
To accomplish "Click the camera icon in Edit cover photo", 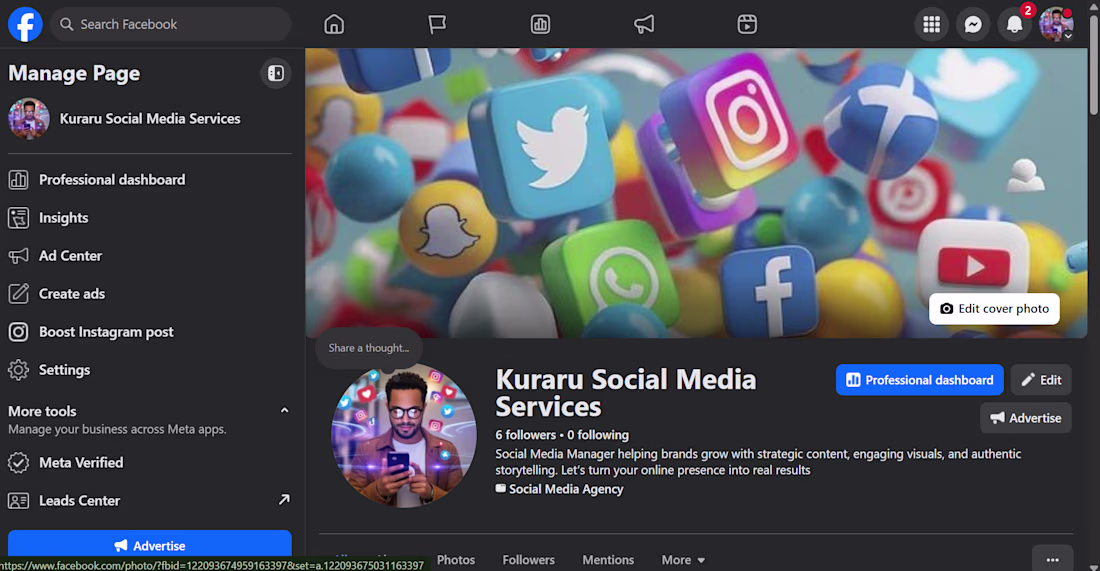I will pos(946,309).
